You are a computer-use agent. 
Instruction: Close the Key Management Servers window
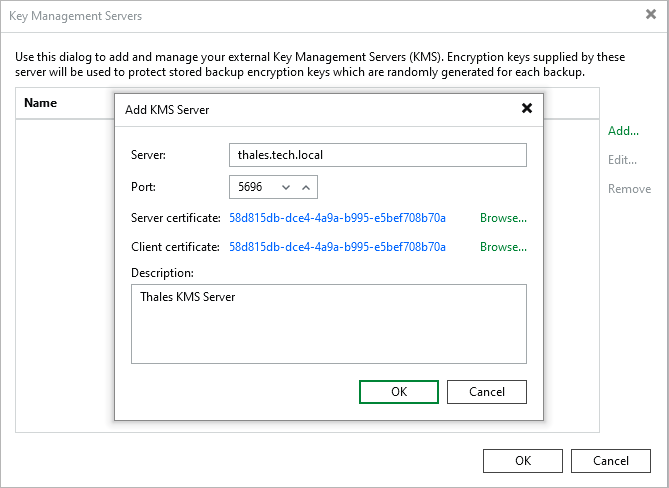tap(651, 15)
